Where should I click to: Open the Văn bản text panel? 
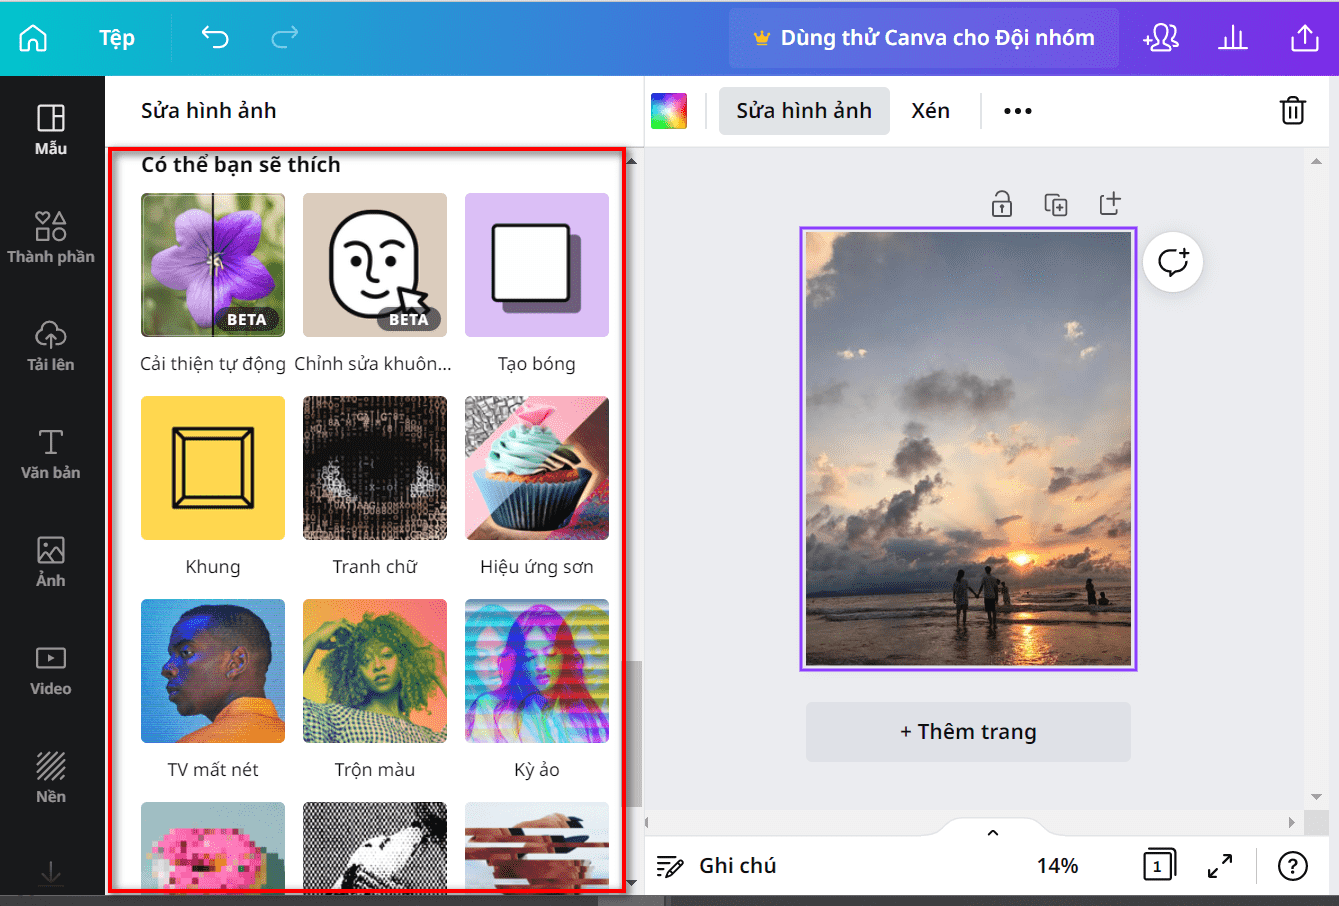[51, 454]
